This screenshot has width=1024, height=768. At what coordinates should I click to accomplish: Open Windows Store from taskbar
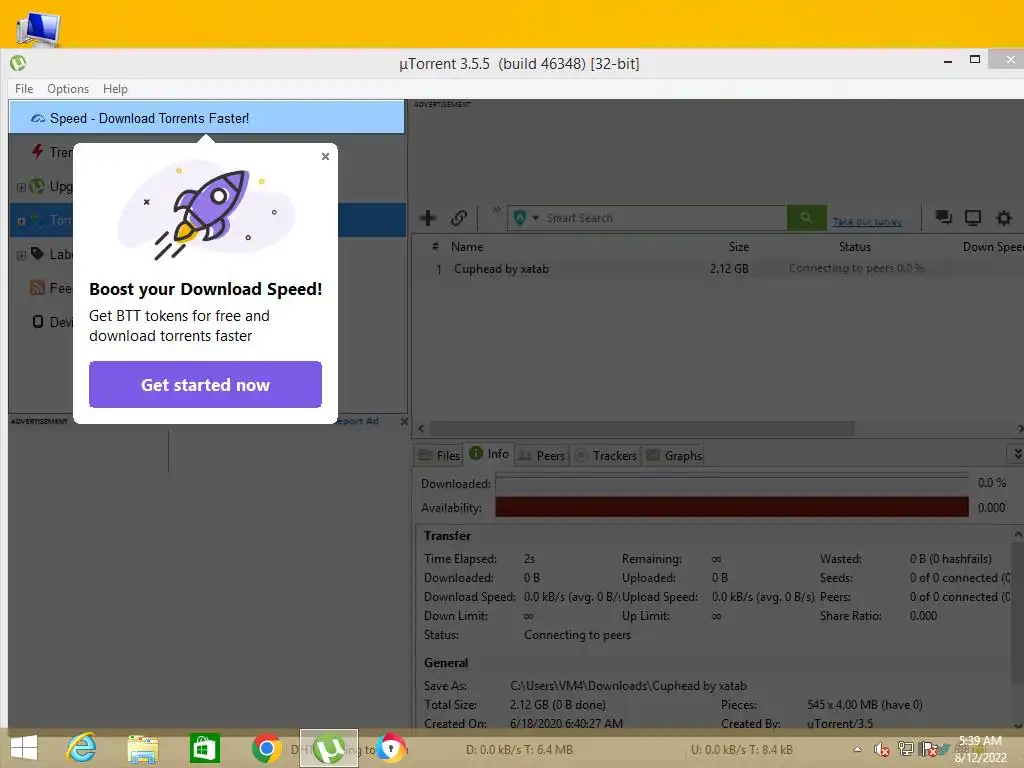click(x=204, y=748)
